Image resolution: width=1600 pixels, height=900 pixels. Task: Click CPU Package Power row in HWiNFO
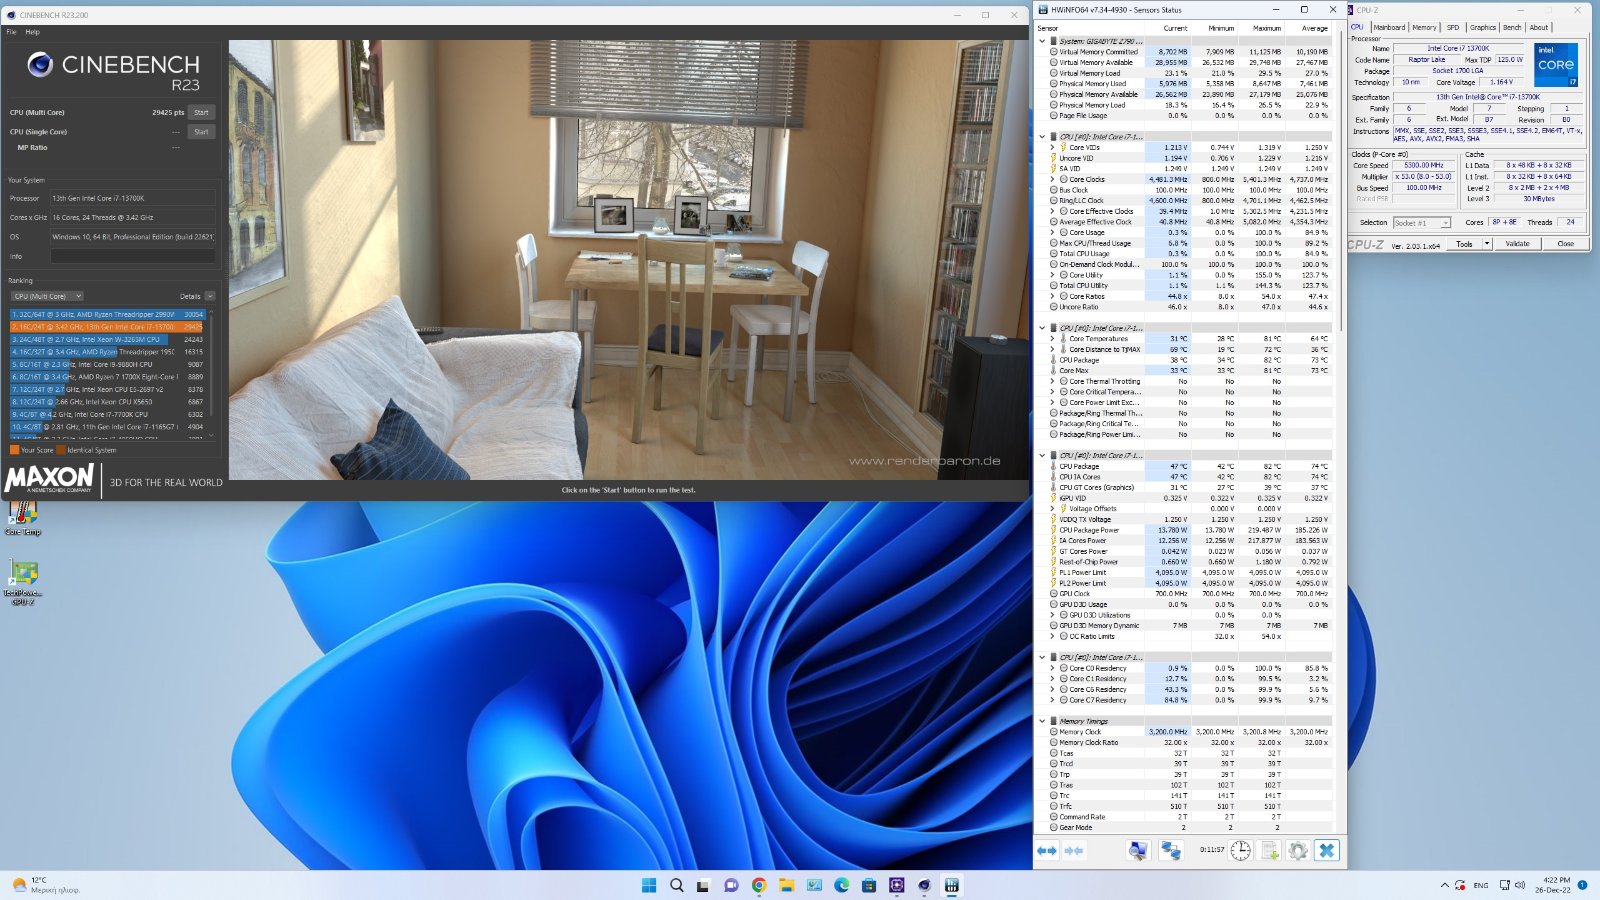[1189, 530]
